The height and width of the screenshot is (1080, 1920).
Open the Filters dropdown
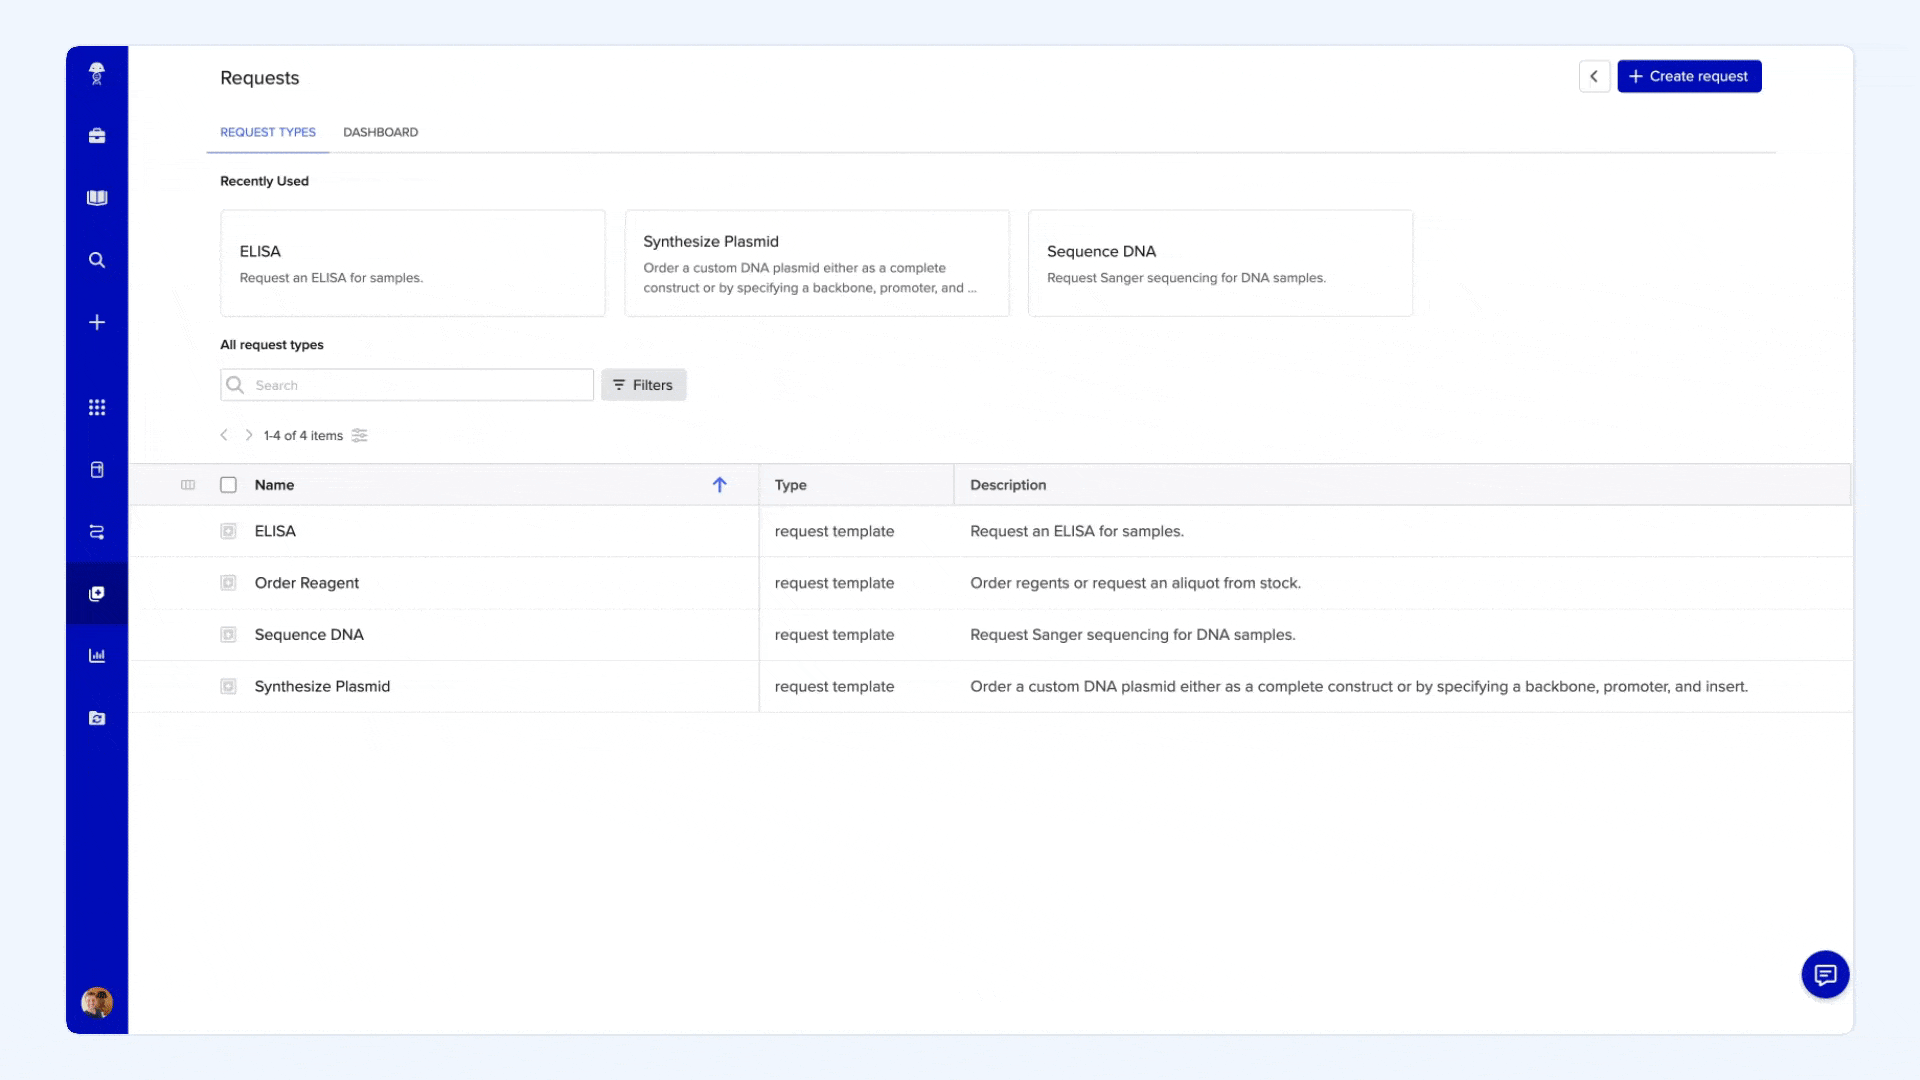point(643,385)
